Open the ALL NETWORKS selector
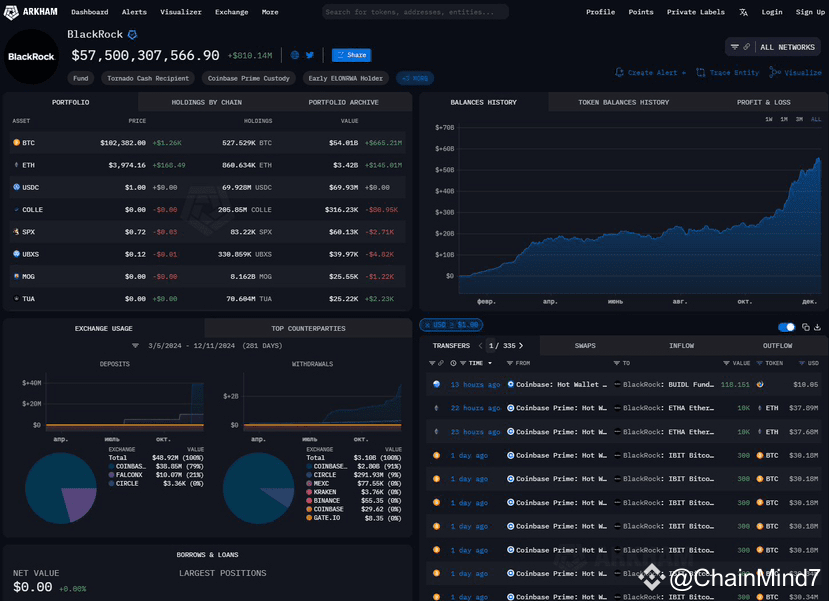Viewport: 829px width, 601px height. tap(787, 48)
